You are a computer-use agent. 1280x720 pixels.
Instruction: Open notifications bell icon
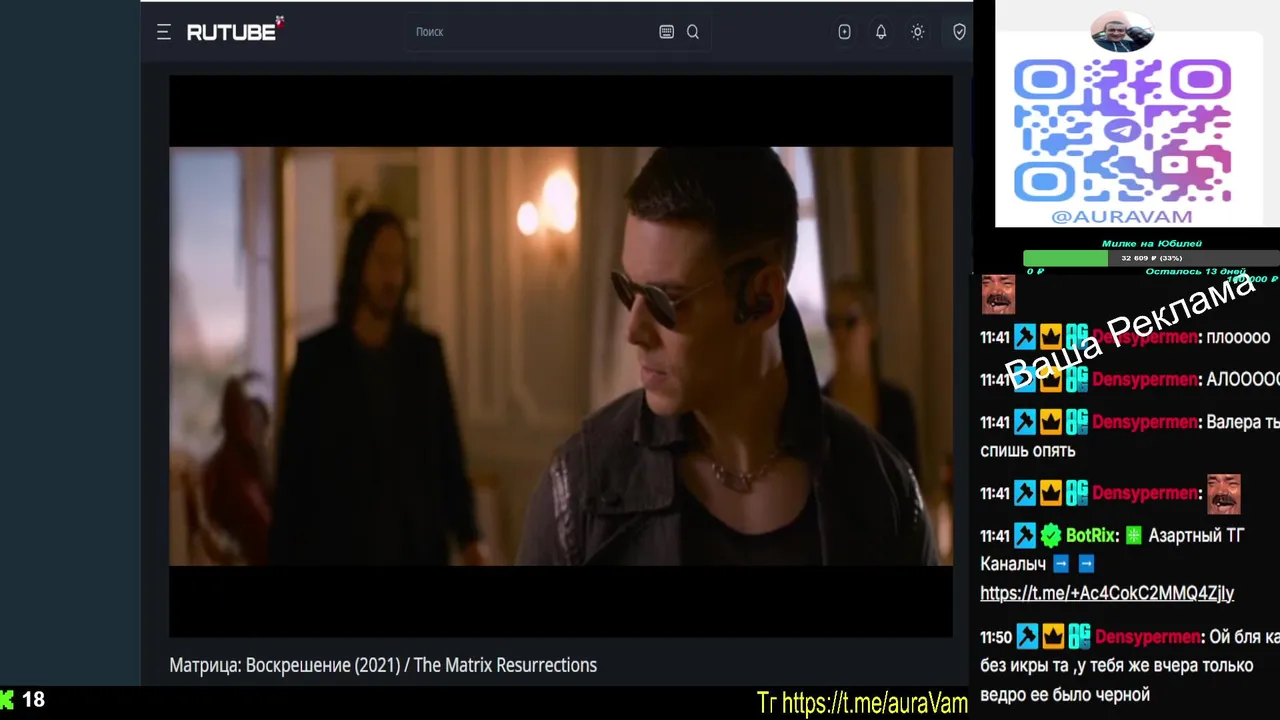pos(881,32)
